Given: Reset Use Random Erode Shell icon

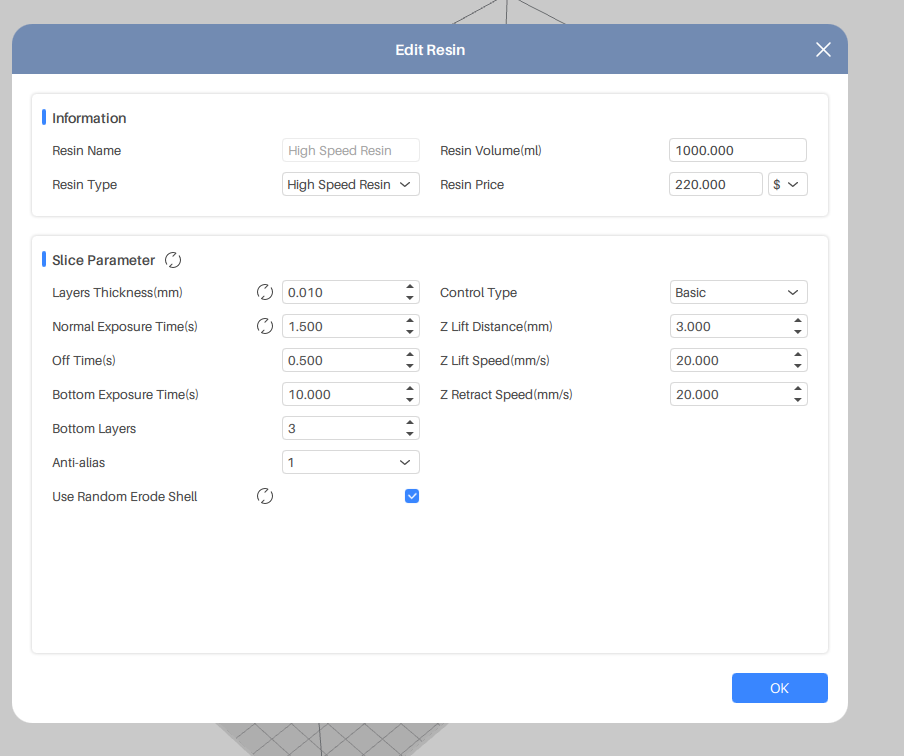Looking at the screenshot, I should click(265, 496).
